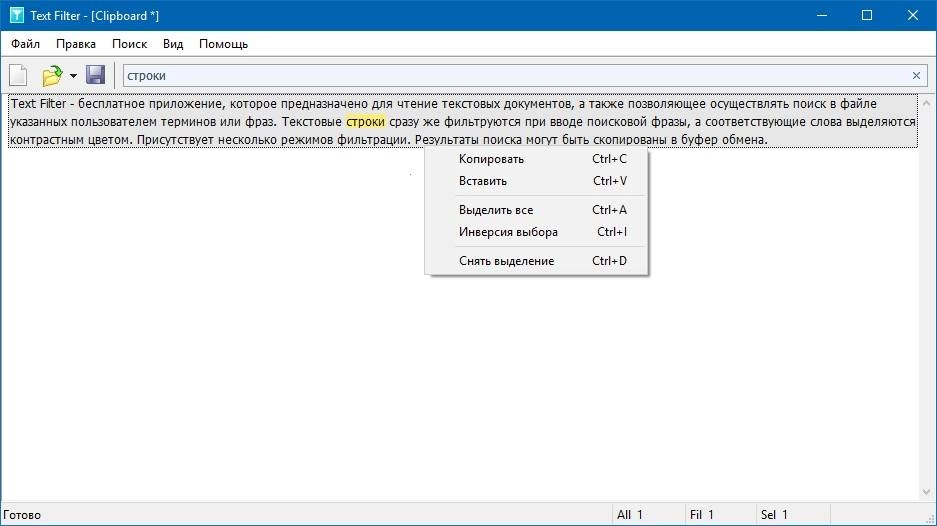
Task: Click the Sel 1 status bar entry
Action: click(x=774, y=515)
